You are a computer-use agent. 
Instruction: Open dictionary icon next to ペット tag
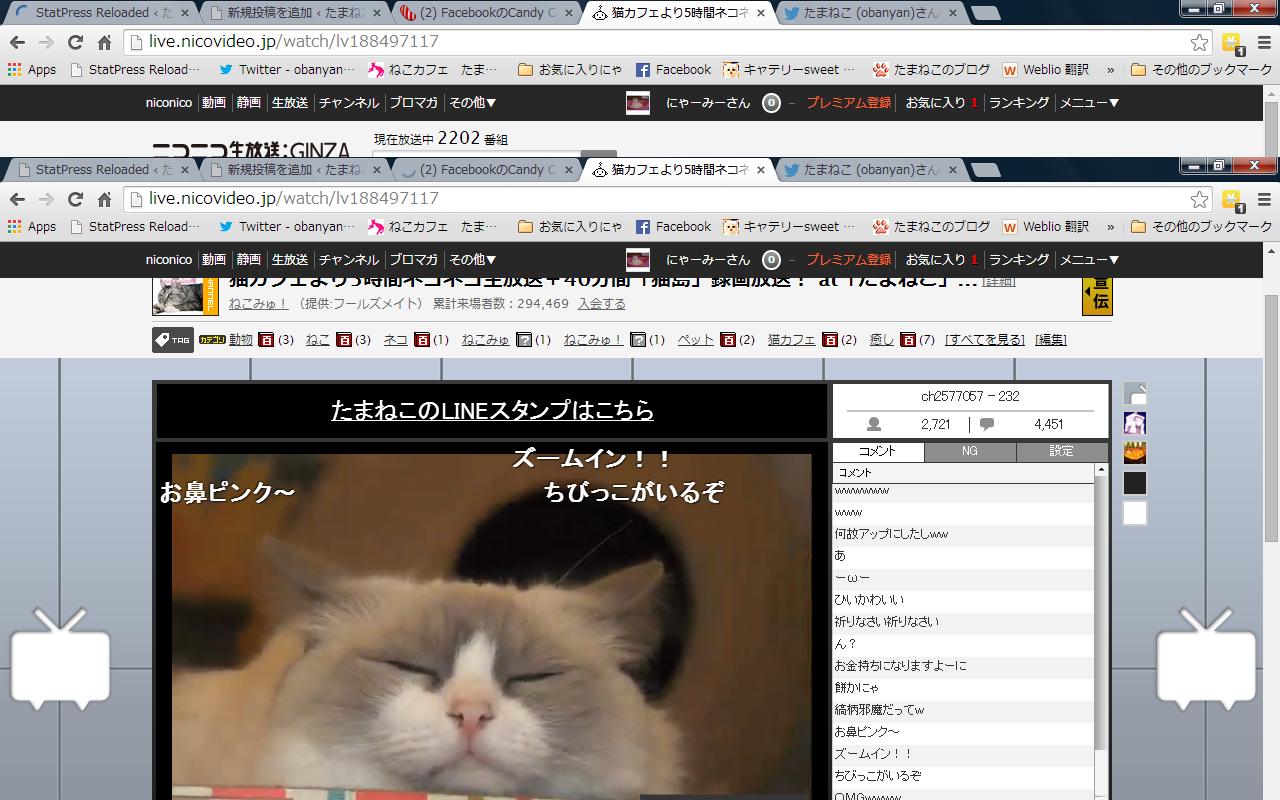[728, 340]
